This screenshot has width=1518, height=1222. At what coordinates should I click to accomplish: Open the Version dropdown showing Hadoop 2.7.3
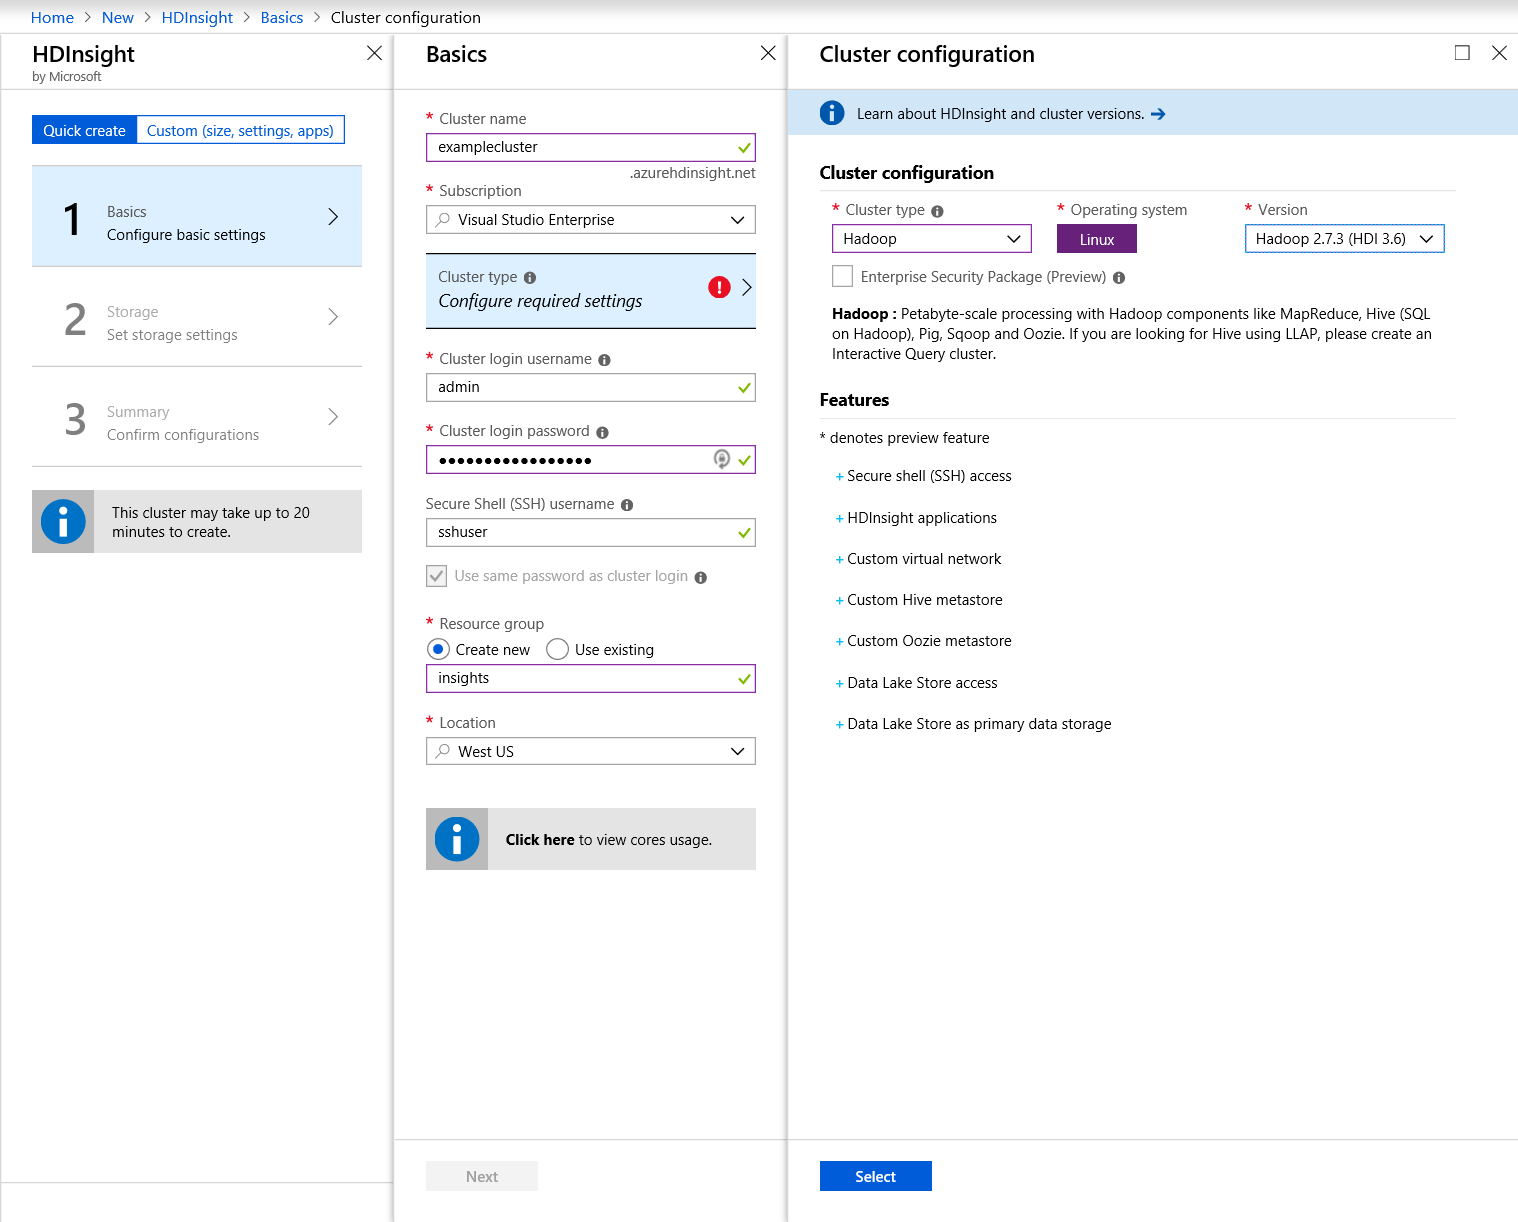pos(1344,239)
